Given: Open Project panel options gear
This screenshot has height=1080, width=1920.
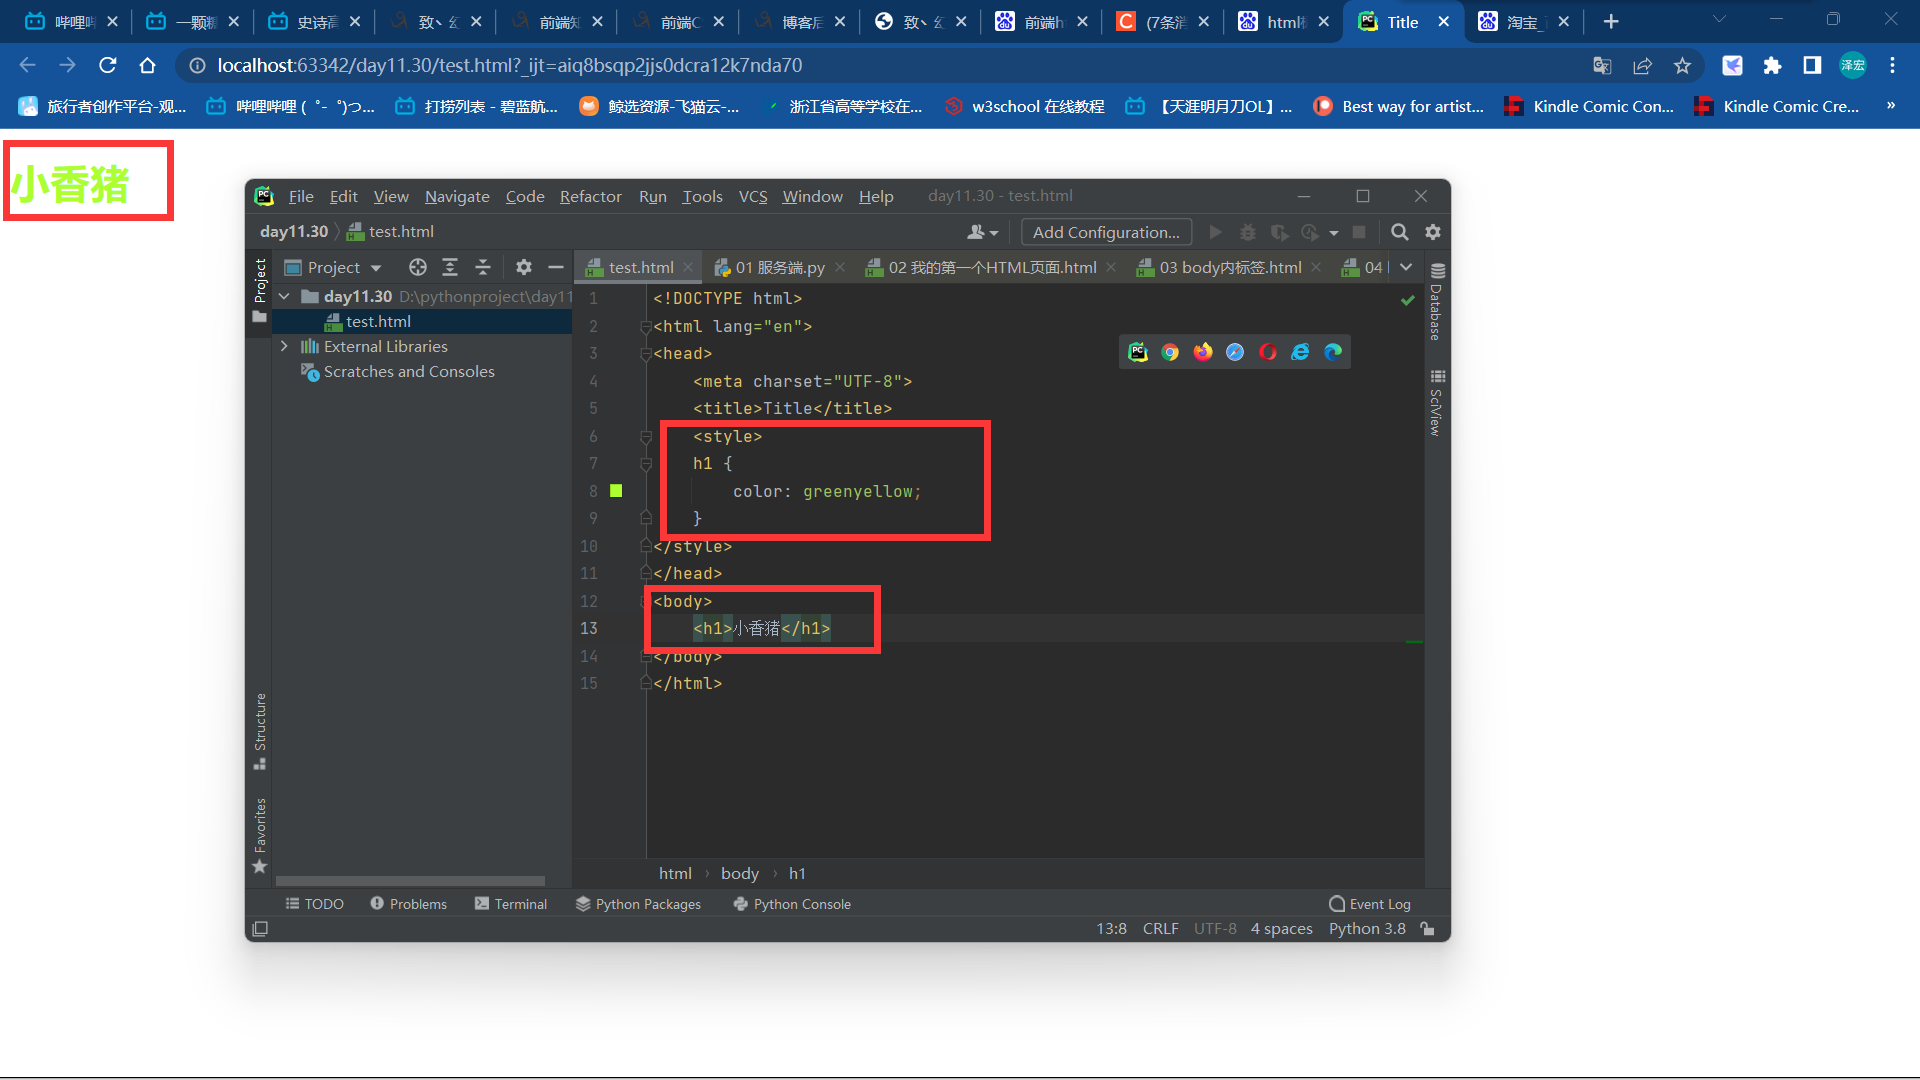Looking at the screenshot, I should coord(523,267).
